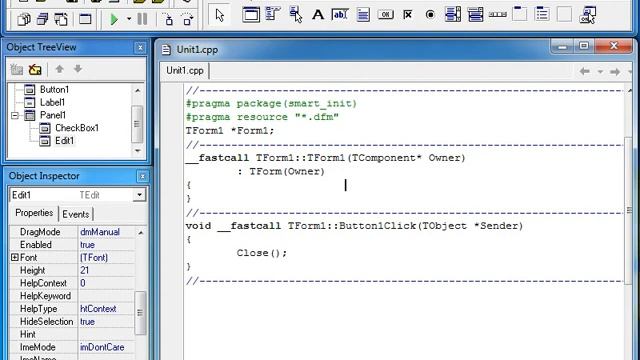The image size is (640, 360).
Task: Select Label1 in the Object TreeView
Action: (52, 102)
